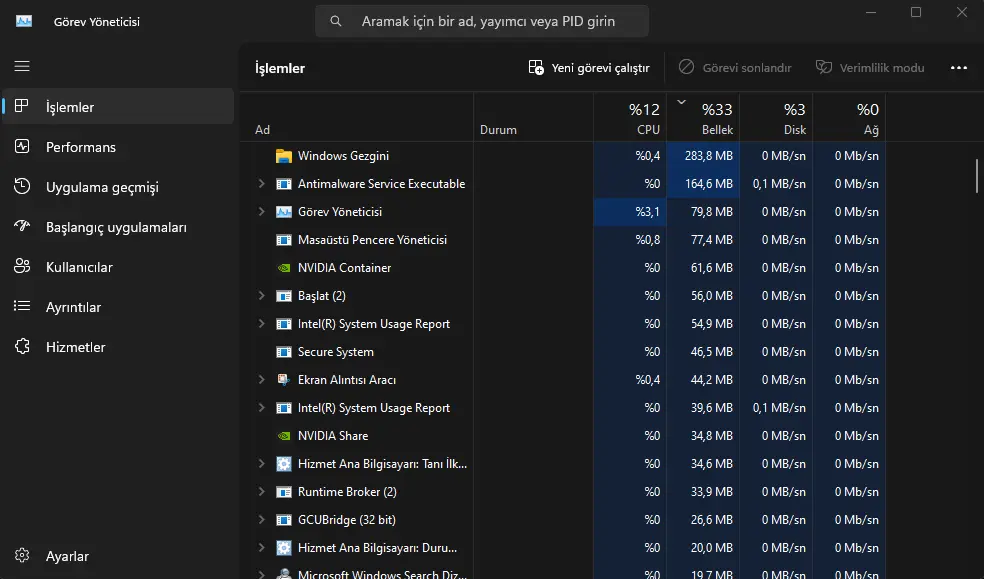
Task: Open the Ayarlar page
Action: pos(118,556)
